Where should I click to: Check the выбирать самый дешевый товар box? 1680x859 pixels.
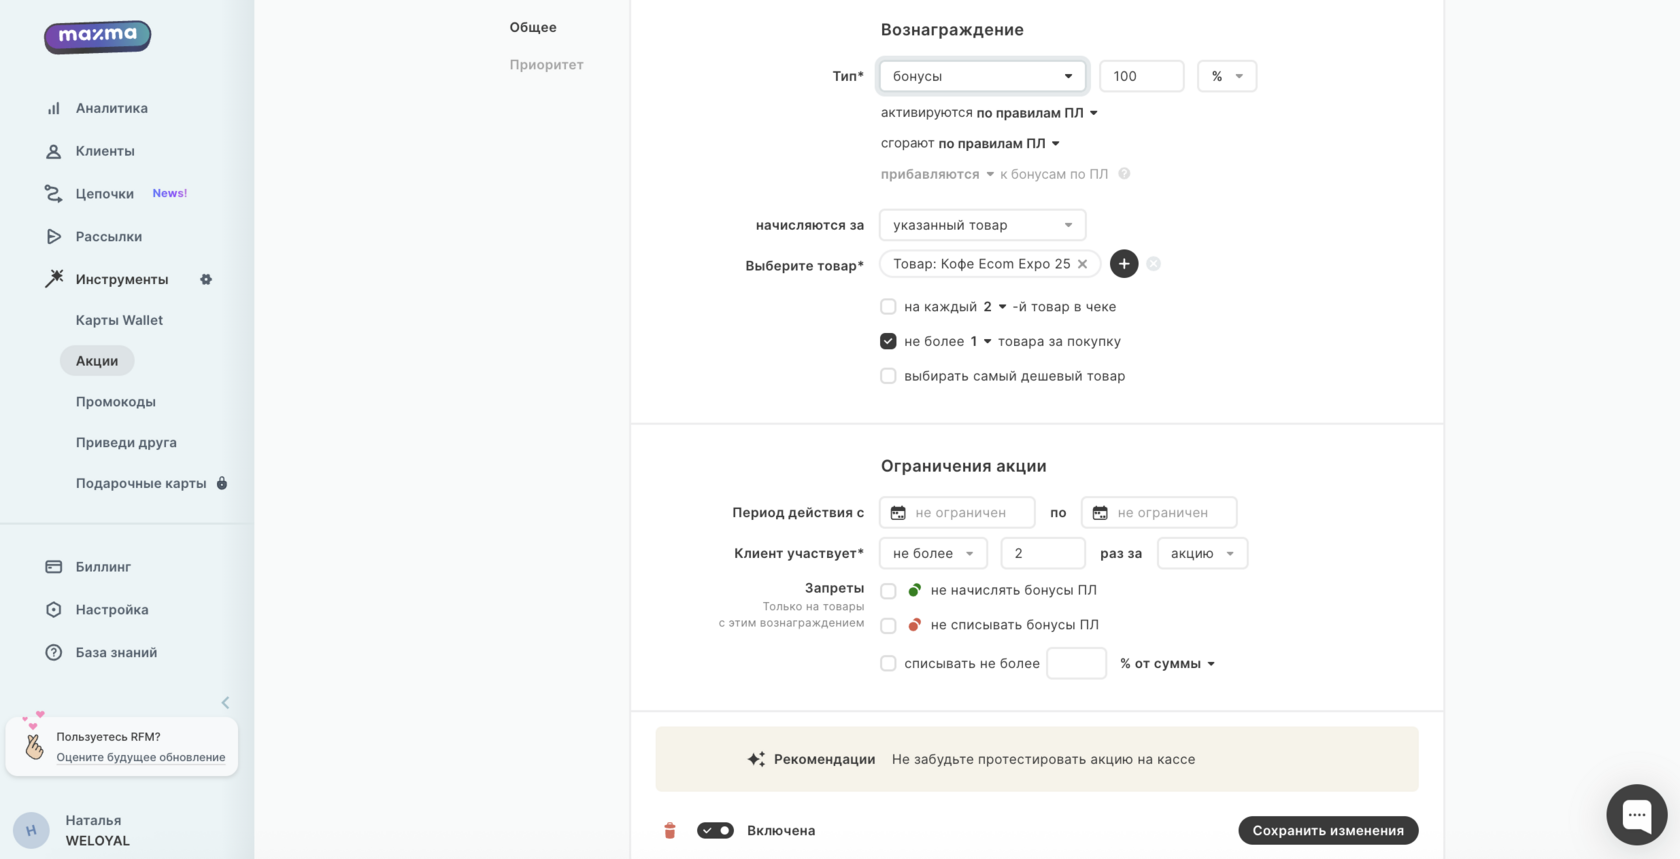click(x=888, y=376)
